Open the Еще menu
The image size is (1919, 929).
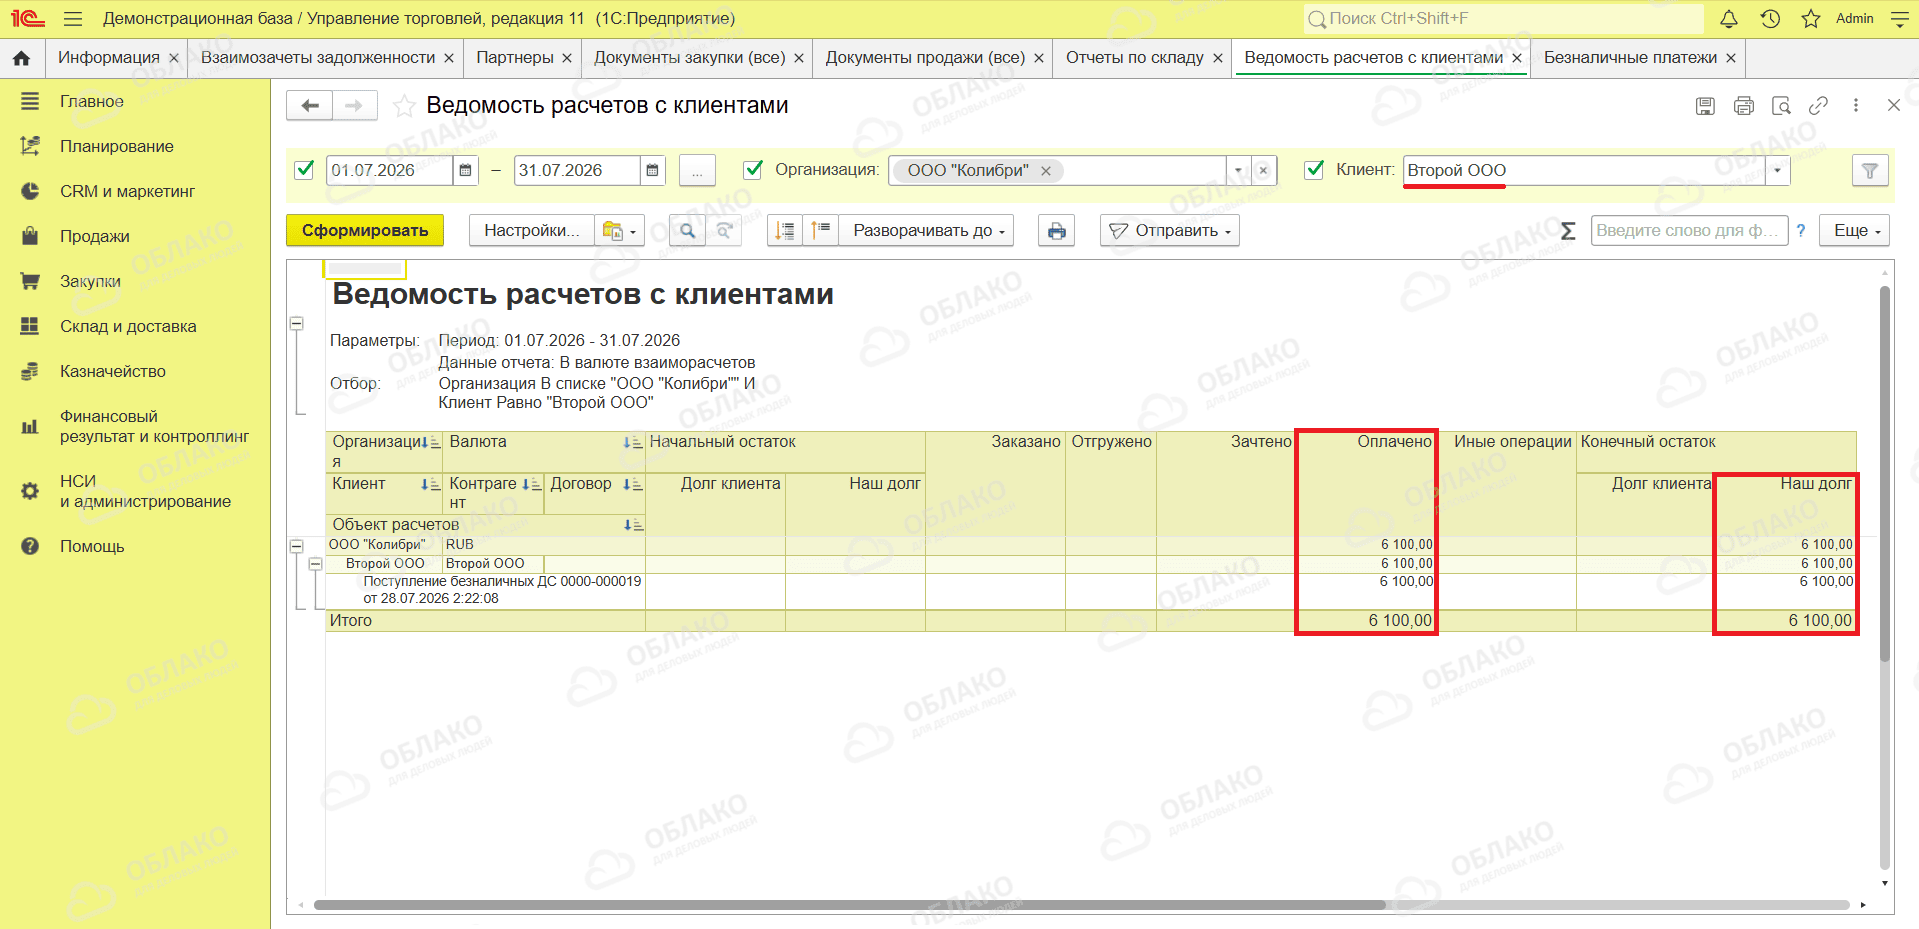coord(1855,231)
